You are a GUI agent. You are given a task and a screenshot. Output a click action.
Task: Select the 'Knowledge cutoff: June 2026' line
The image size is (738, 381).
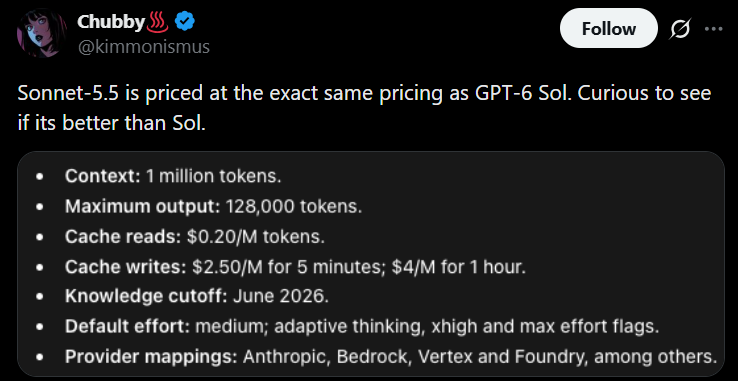click(197, 297)
